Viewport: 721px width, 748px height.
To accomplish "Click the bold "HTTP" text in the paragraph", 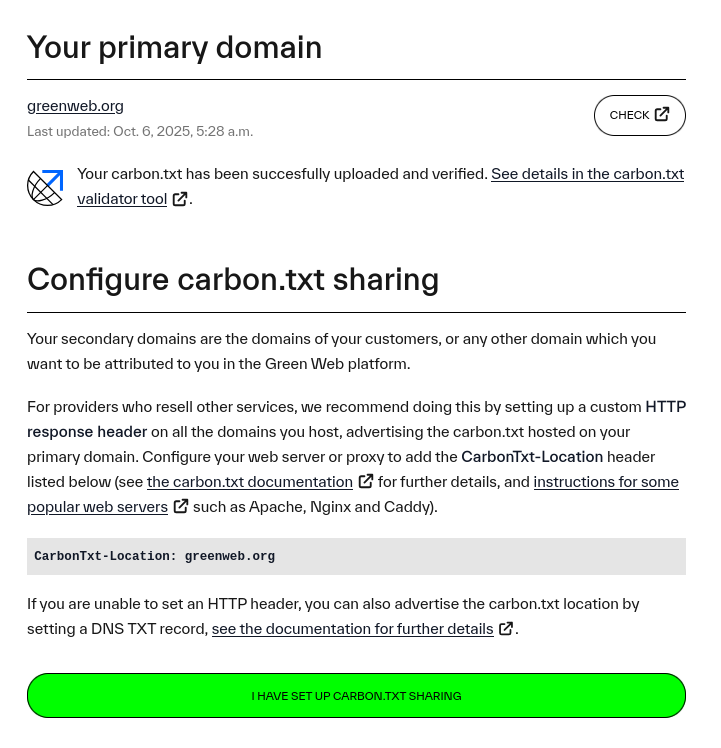I will point(665,407).
